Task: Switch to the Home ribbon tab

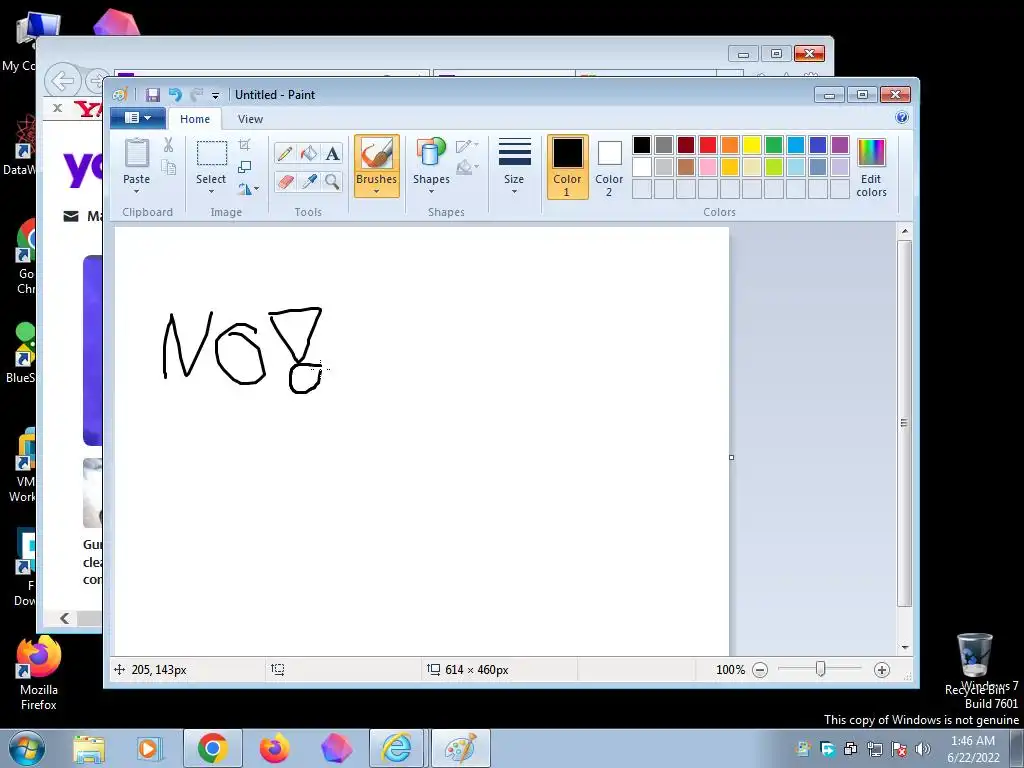Action: pyautogui.click(x=195, y=119)
